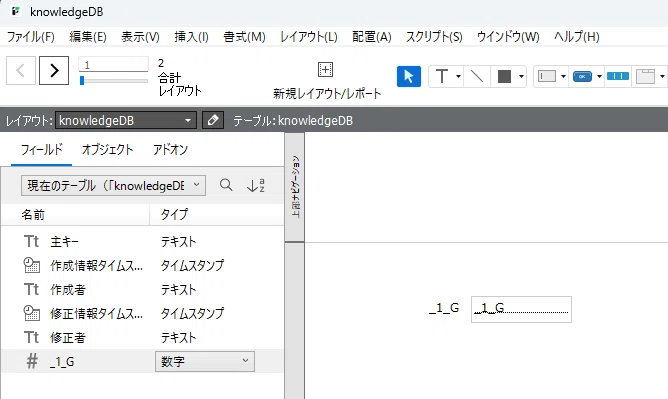Select the 修正情報タイムスタンプ field row
Image resolution: width=668 pixels, height=399 pixels.
tap(142, 314)
